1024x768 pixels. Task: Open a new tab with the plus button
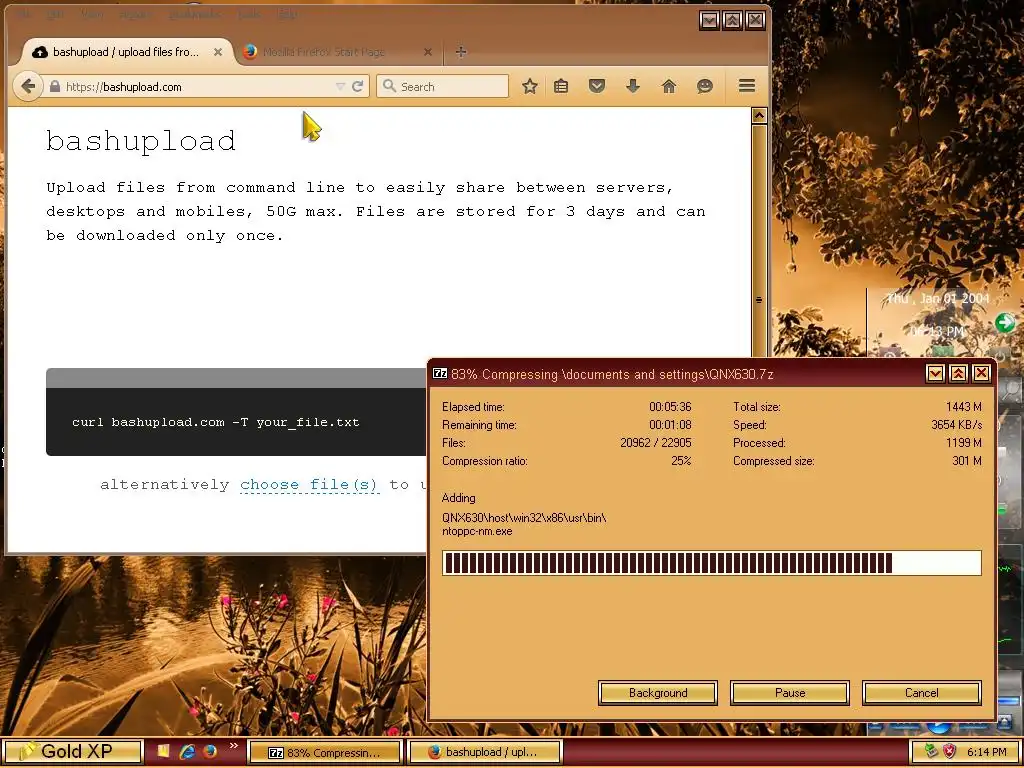point(460,52)
